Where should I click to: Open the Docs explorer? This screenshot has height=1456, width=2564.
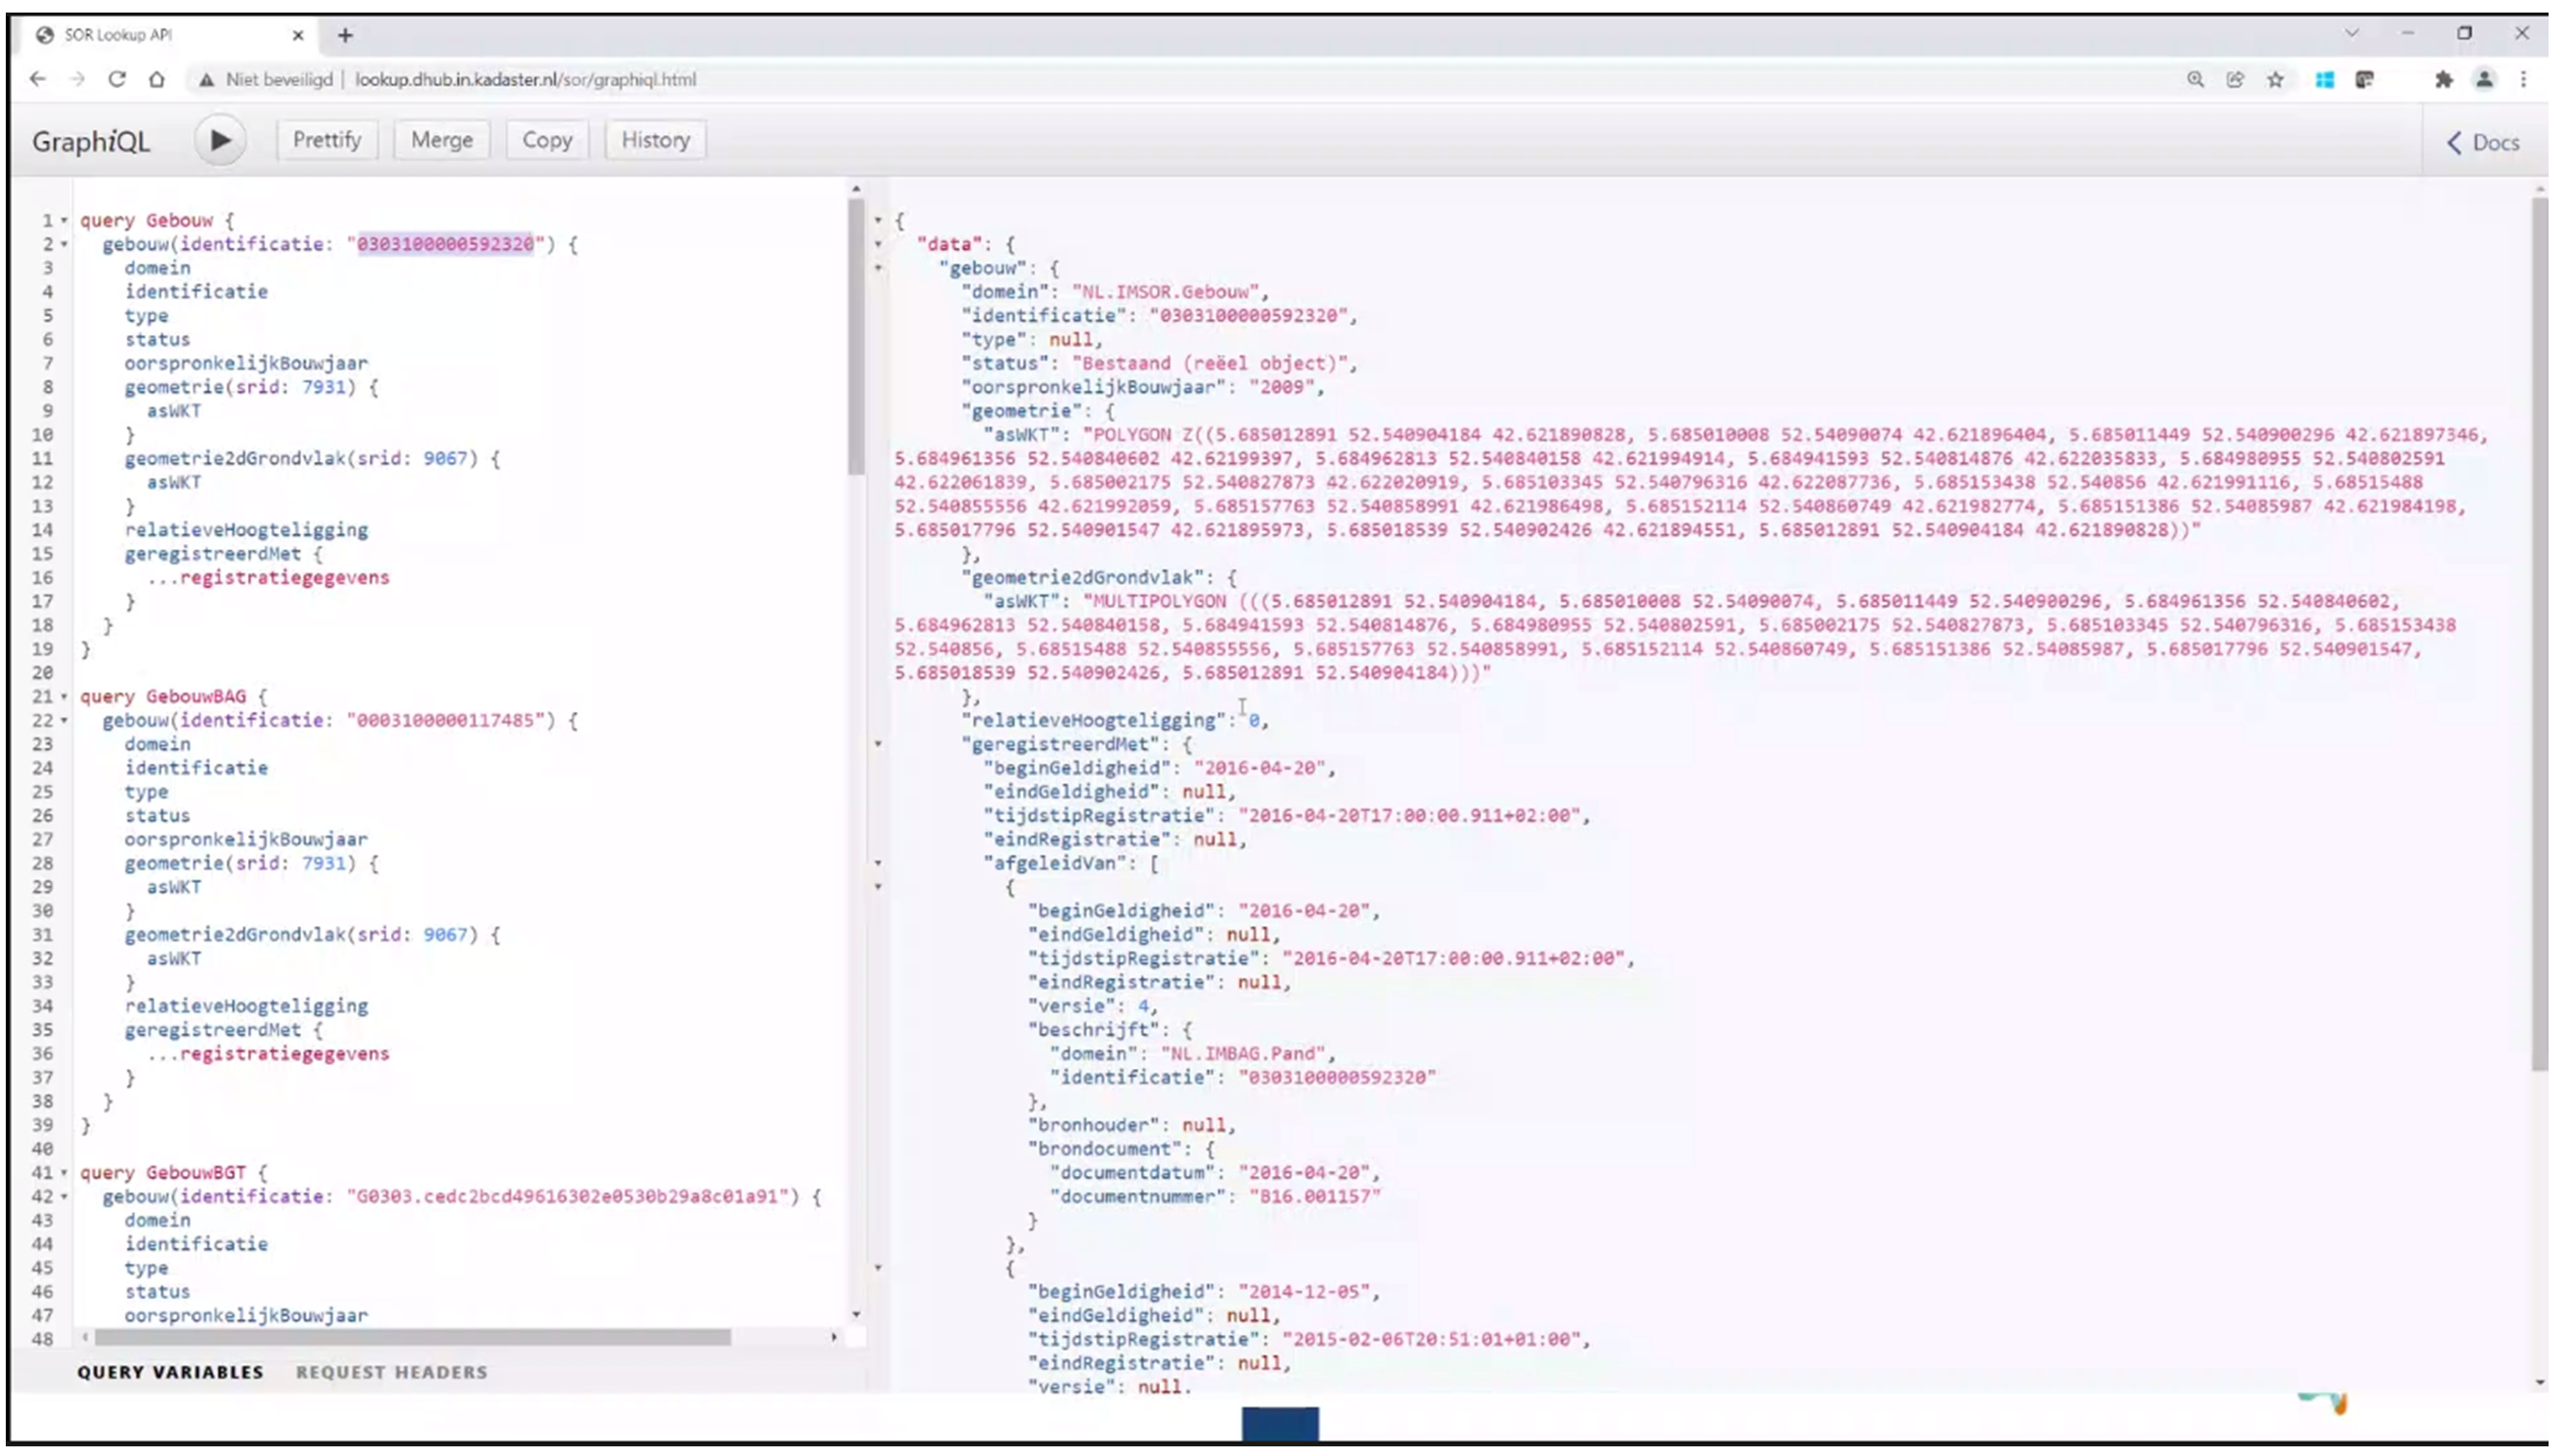(2484, 142)
